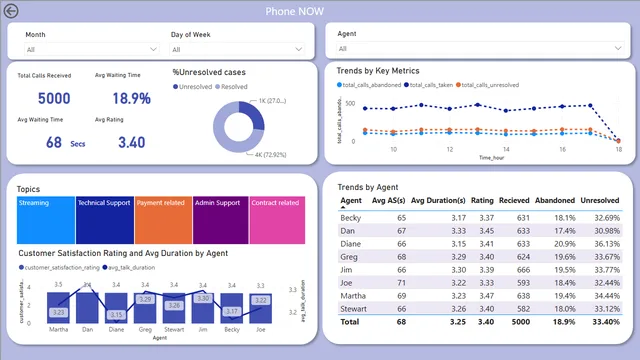Click Jim's 666 received cell
Viewport: 640px width, 360px height.
point(523,270)
